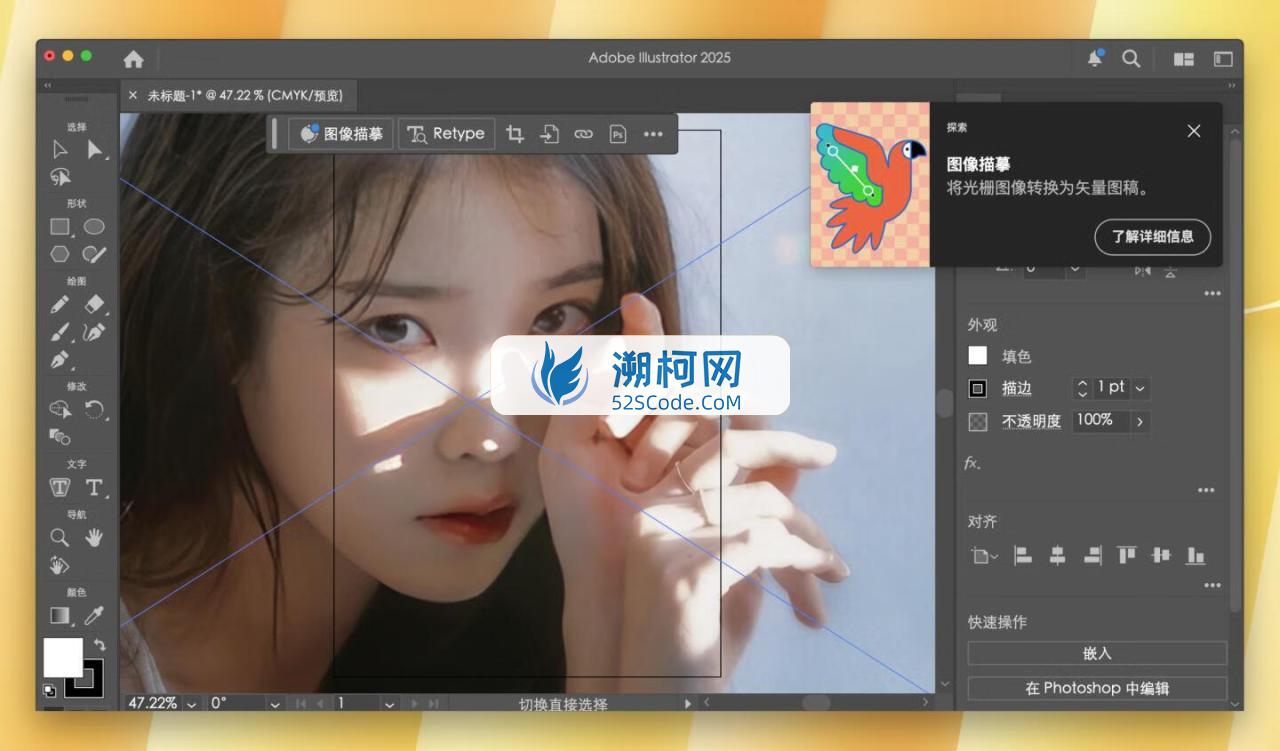Open the arrange documents icon
This screenshot has width=1280, height=751.
(x=1184, y=59)
